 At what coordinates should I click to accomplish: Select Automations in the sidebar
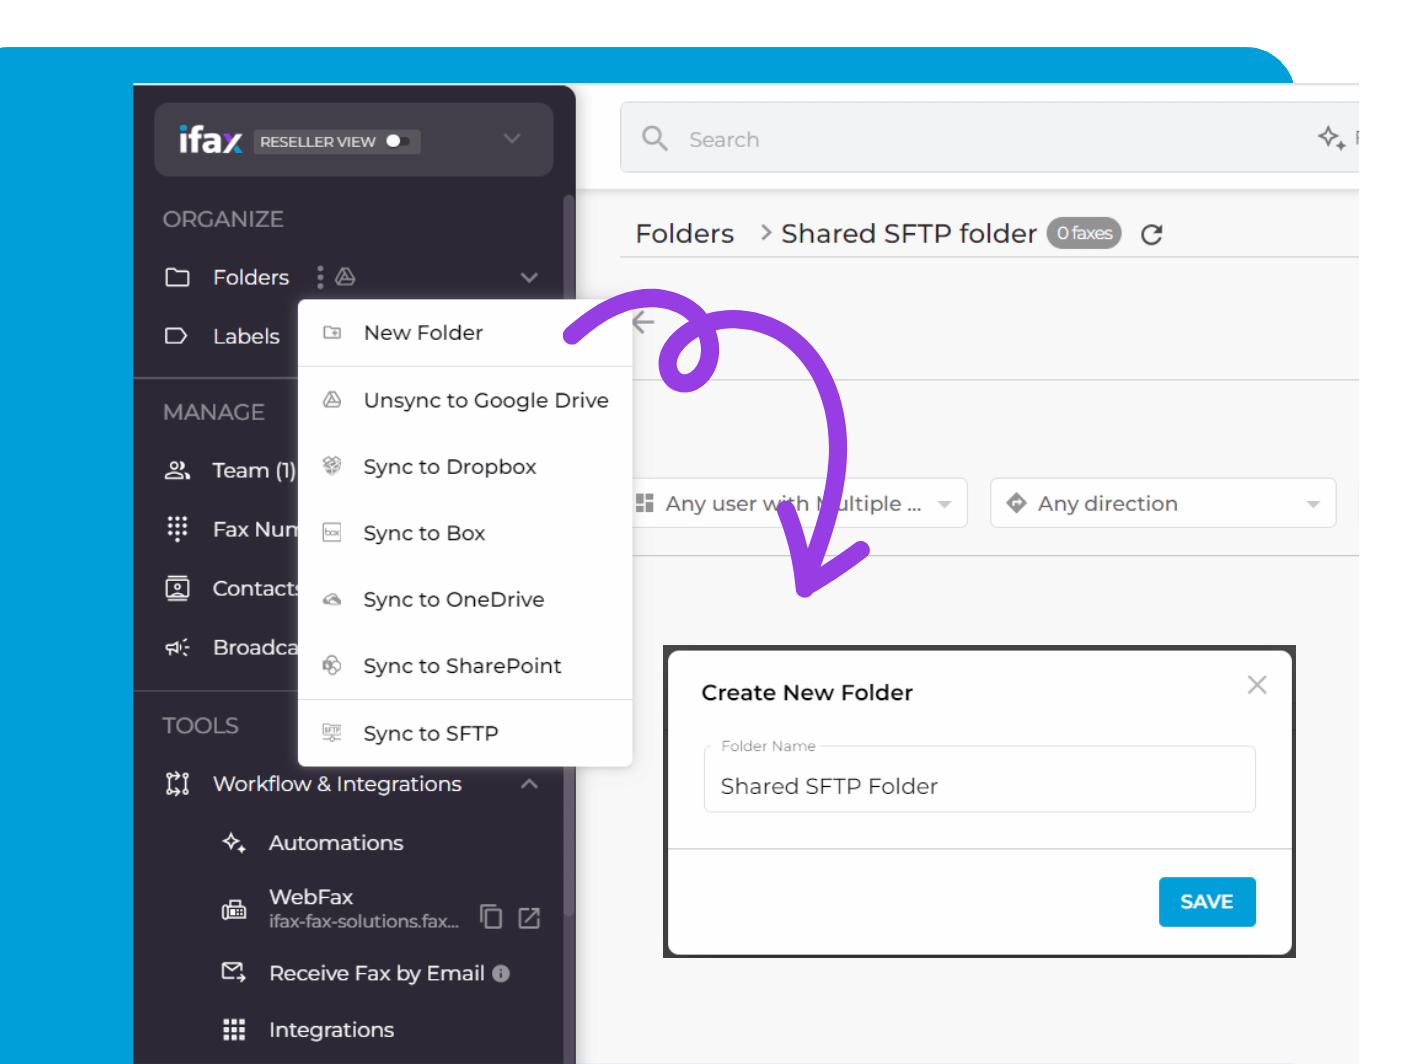[336, 843]
